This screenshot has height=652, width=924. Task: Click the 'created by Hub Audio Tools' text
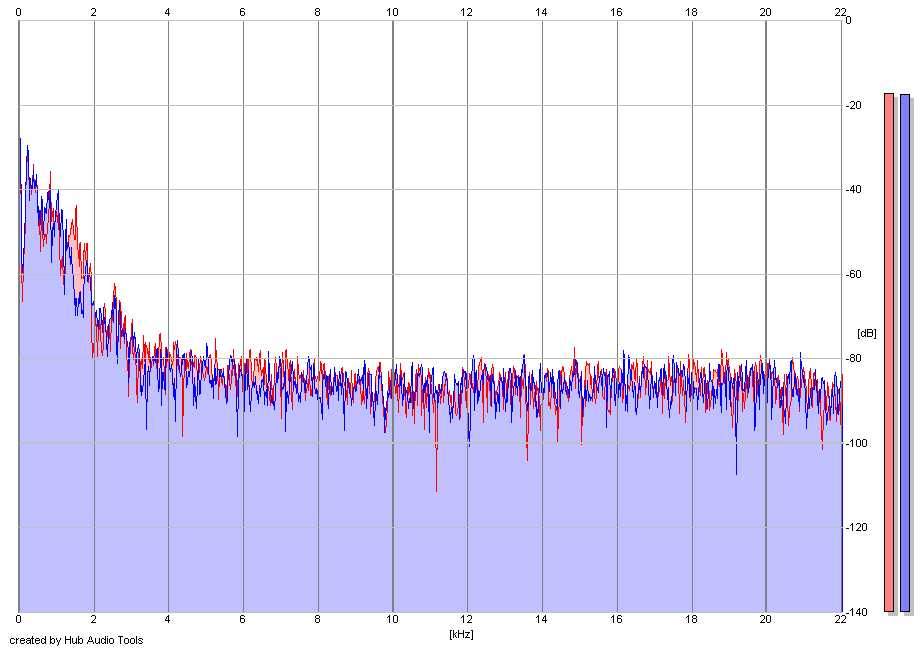76,640
